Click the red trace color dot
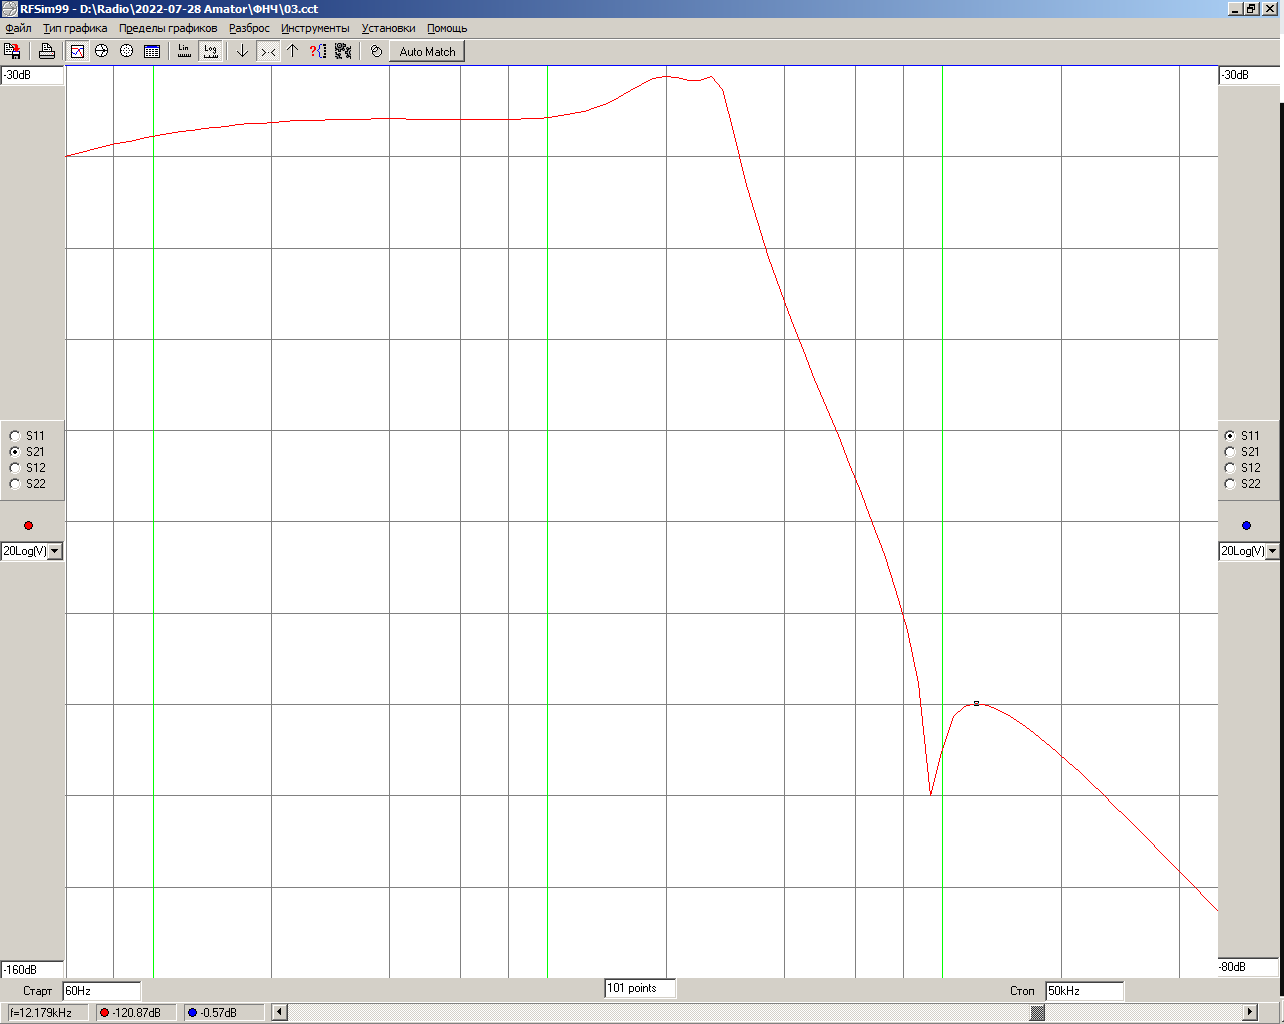Viewport: 1284px width, 1024px height. pos(28,525)
